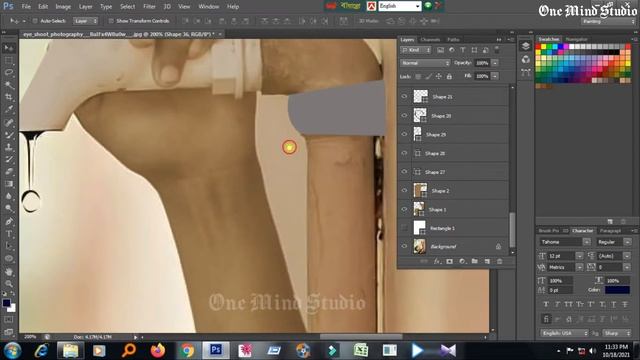This screenshot has height=360, width=640.
Task: Select the Magic Wand tool
Action: pyautogui.click(x=9, y=85)
